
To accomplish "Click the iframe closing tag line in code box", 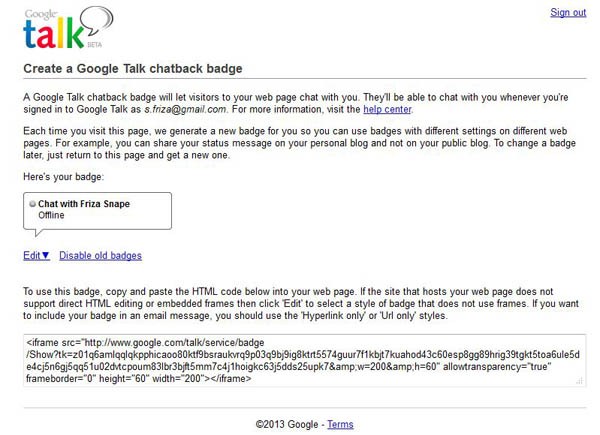I will (x=139, y=379).
